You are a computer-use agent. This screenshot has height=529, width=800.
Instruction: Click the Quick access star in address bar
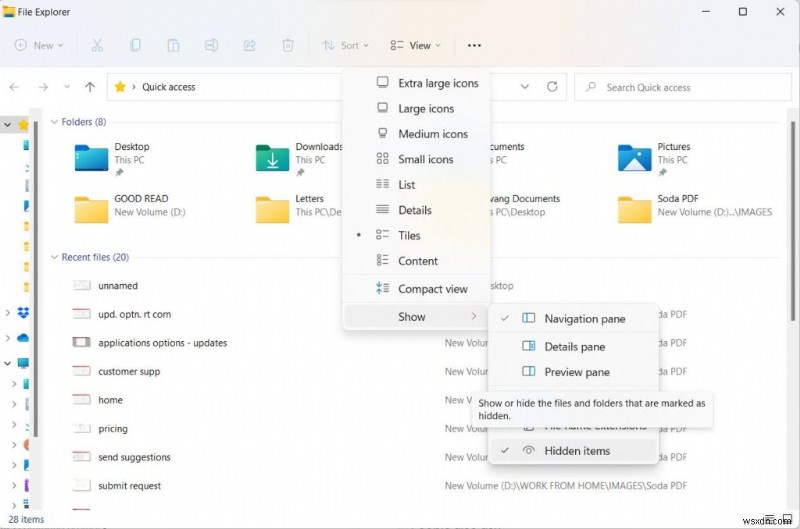(x=120, y=87)
